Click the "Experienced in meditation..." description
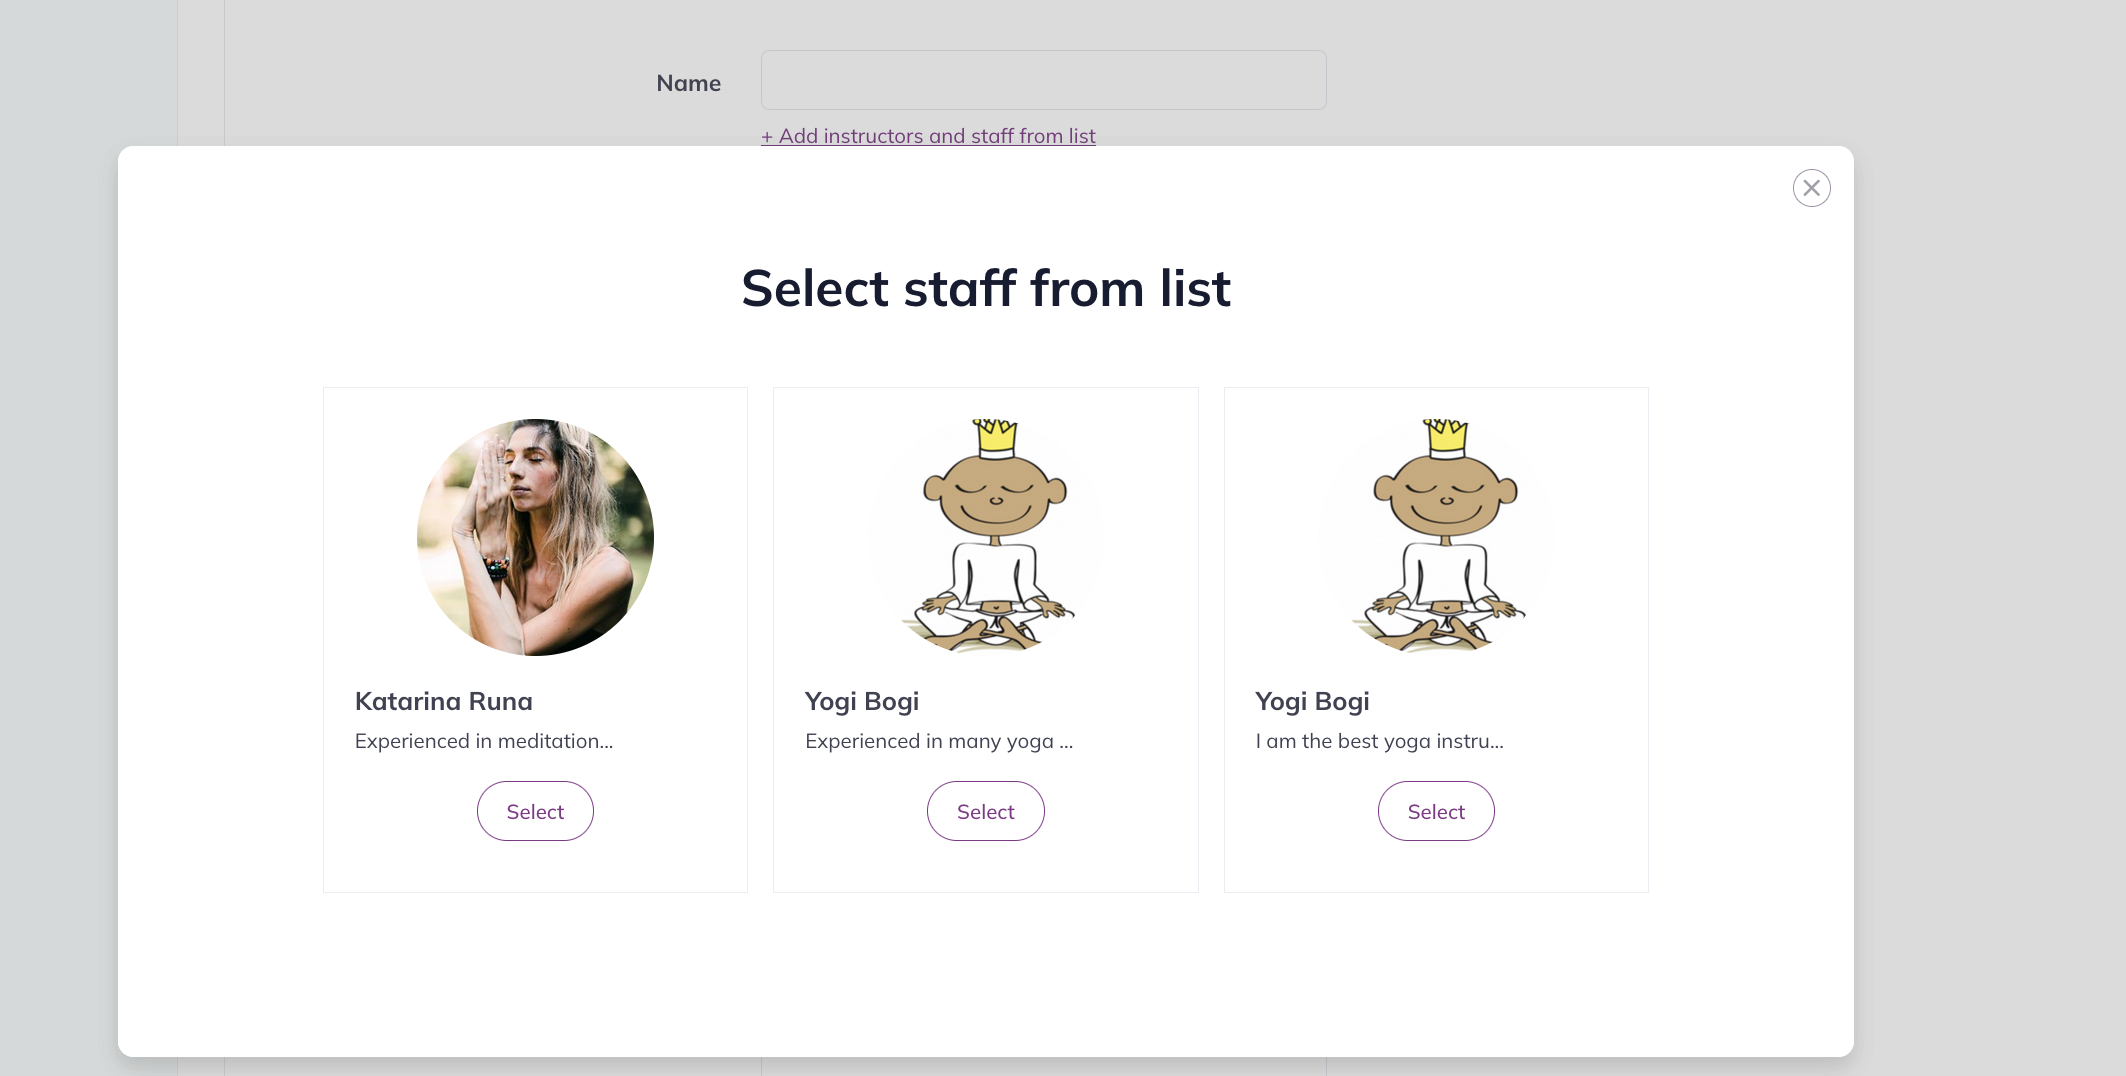2126x1076 pixels. (x=484, y=741)
